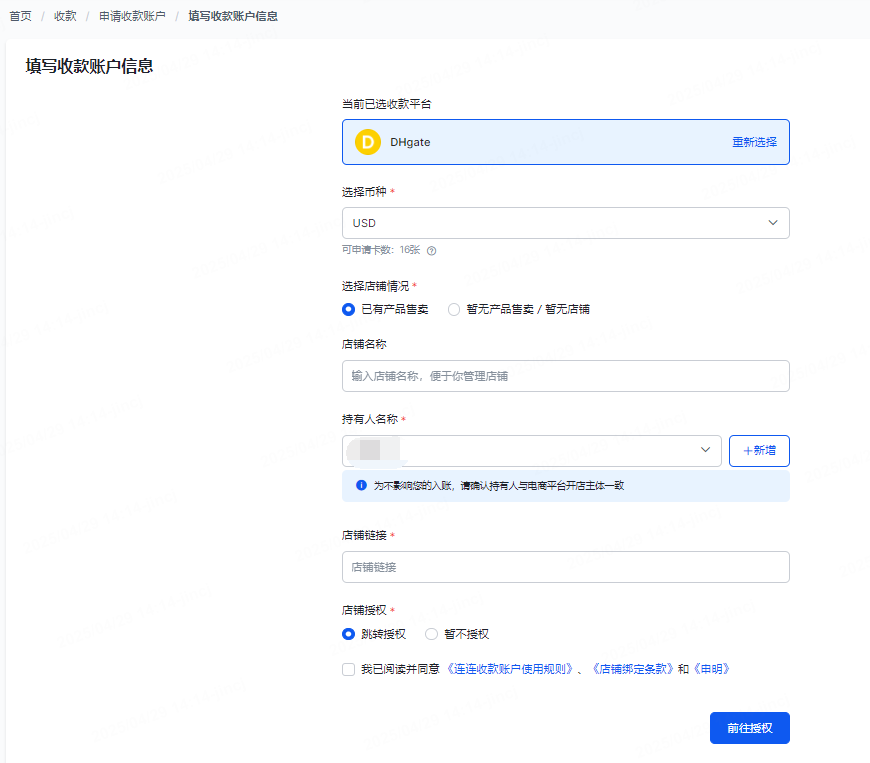Go to 首页 in the breadcrumb
This screenshot has width=870, height=763.
coord(20,17)
